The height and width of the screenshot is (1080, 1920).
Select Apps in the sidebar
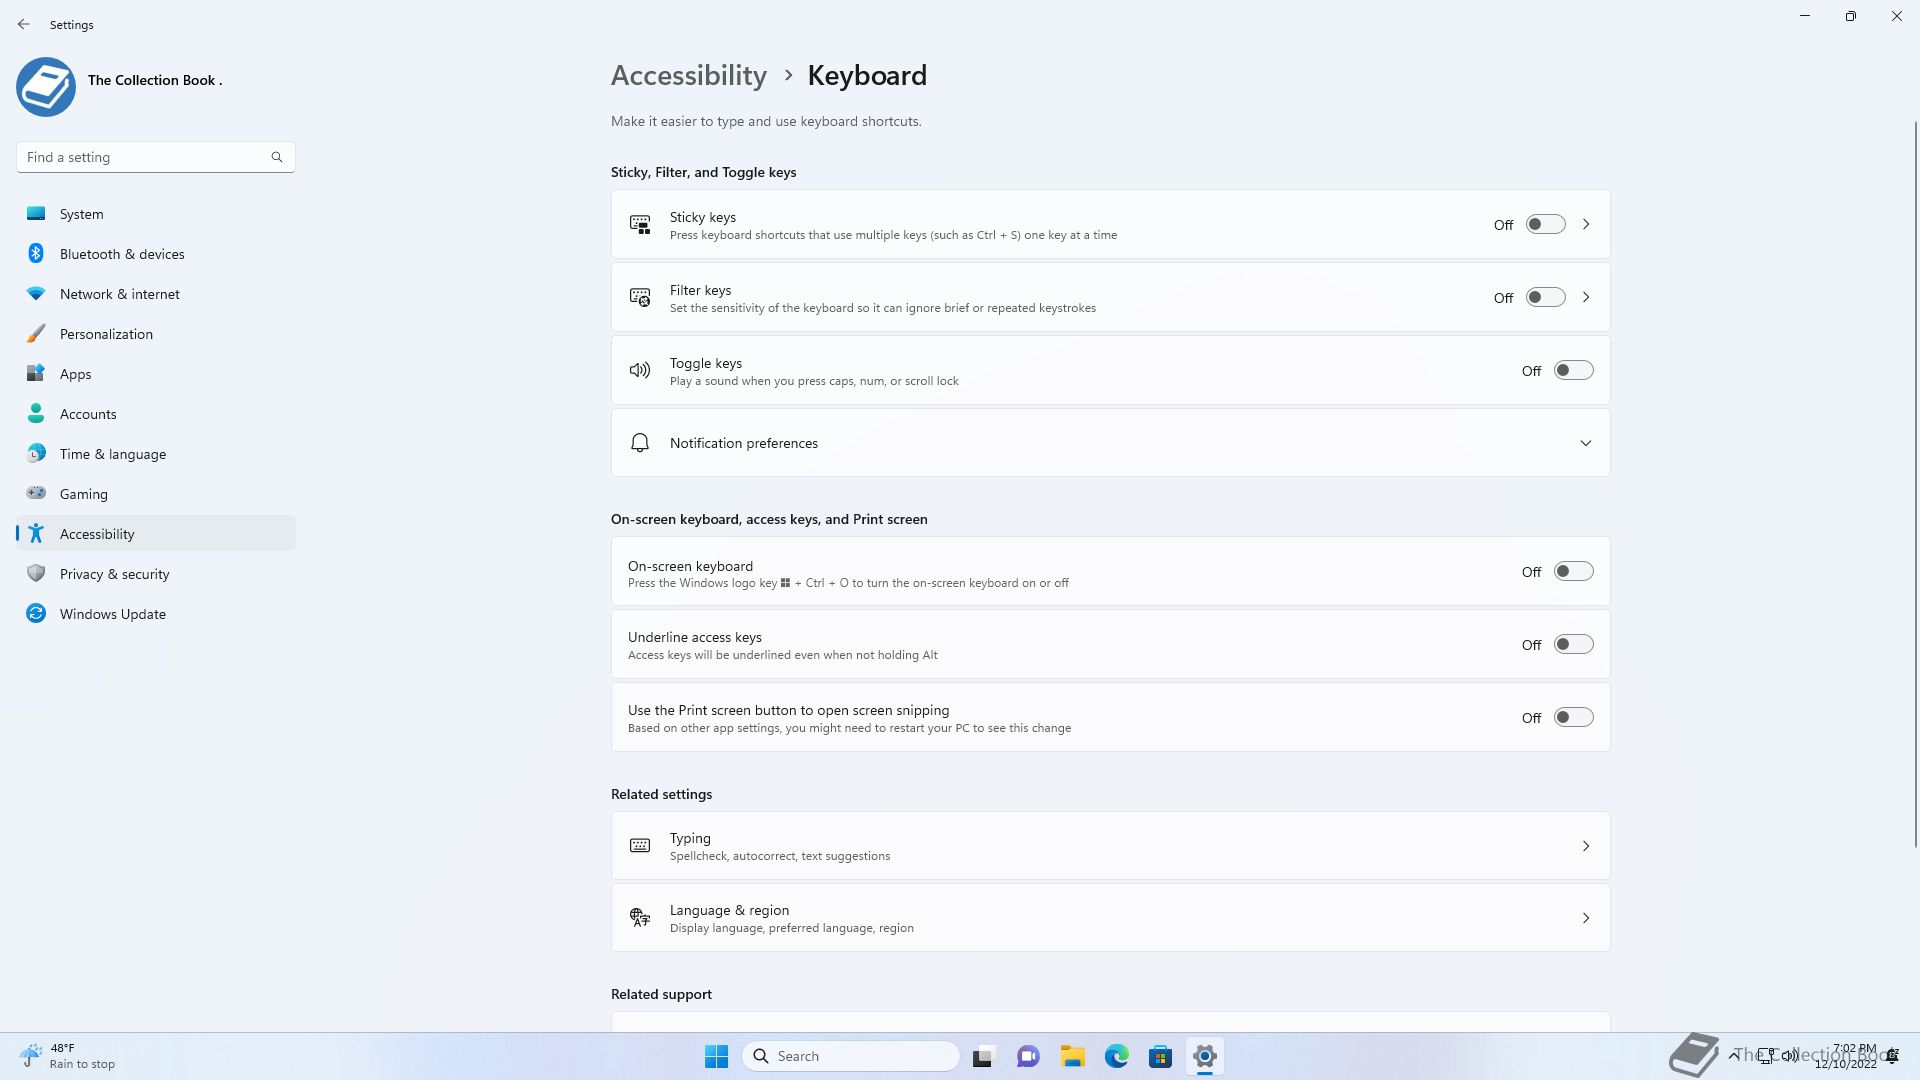(x=156, y=373)
